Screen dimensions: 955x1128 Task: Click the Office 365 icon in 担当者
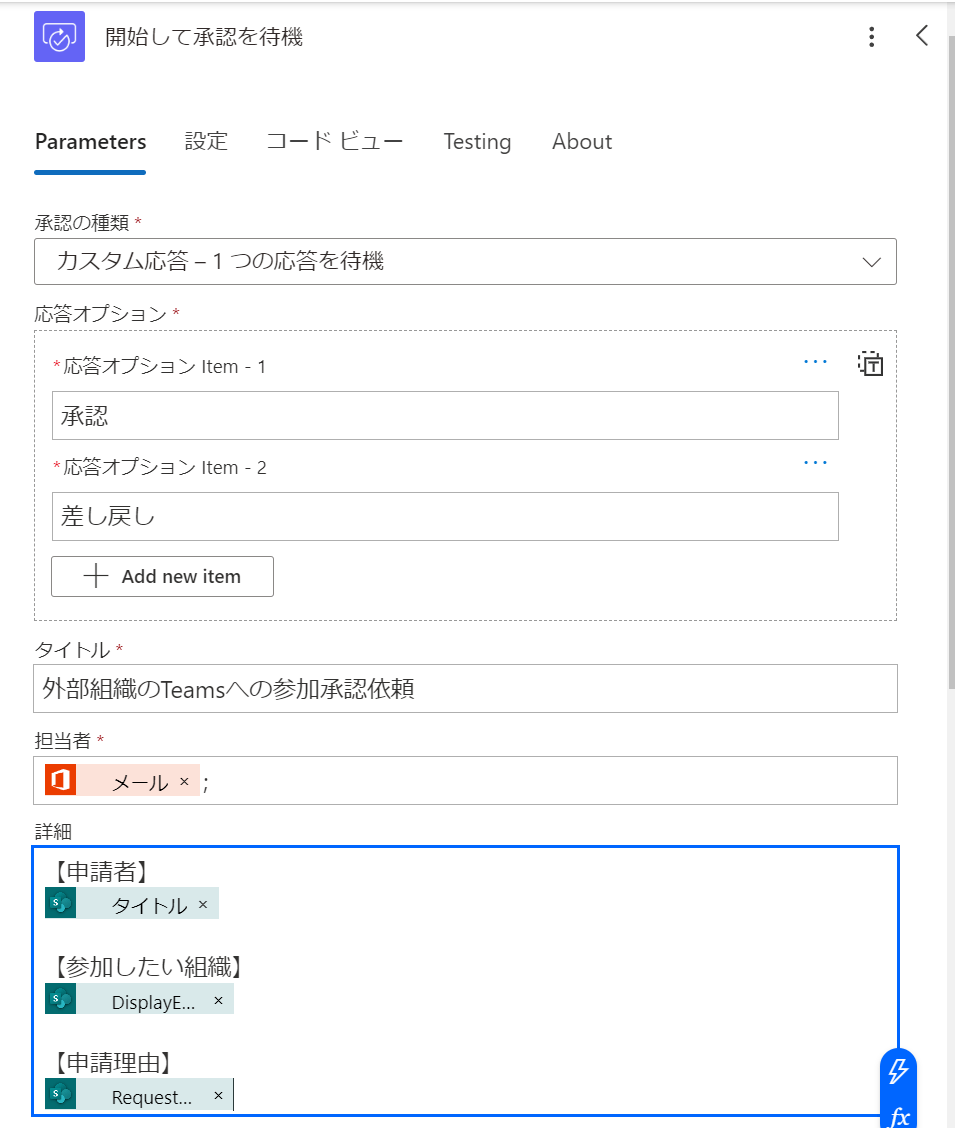coord(60,780)
